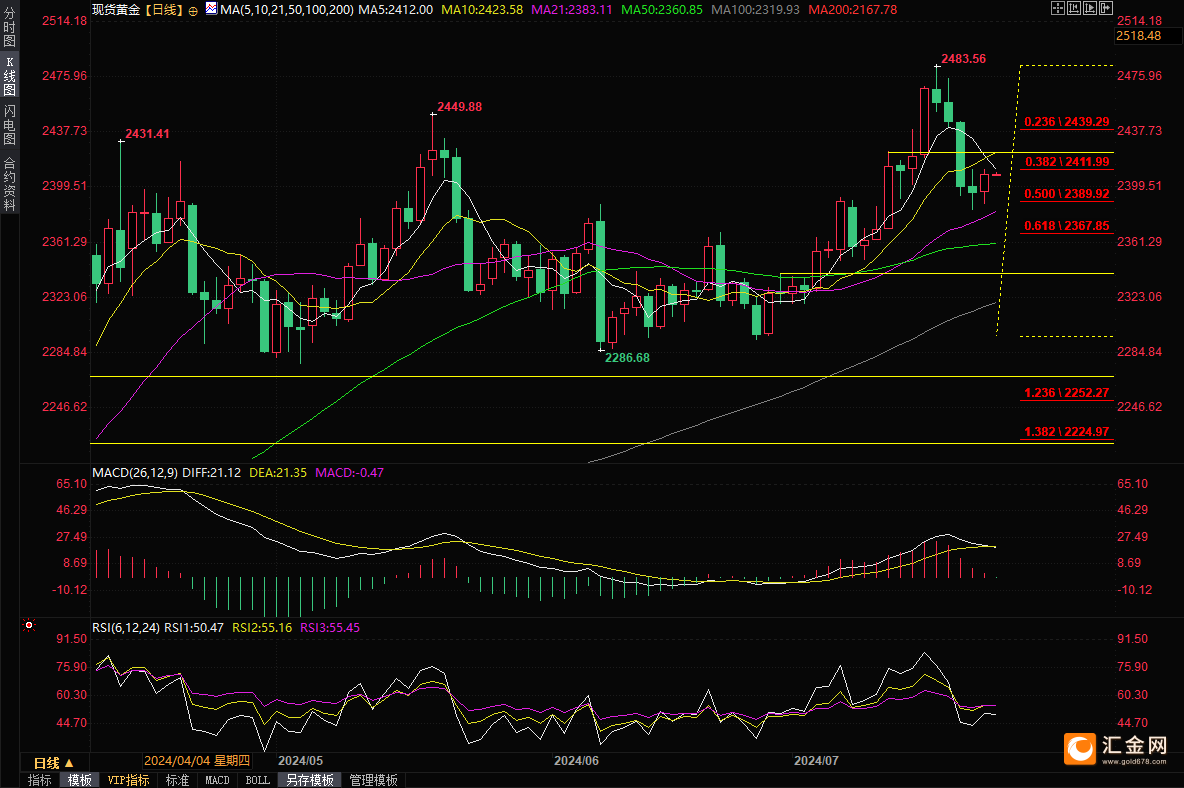Click the RSI1:50.47 value
Screen dimensions: 1184x788
[x=194, y=627]
